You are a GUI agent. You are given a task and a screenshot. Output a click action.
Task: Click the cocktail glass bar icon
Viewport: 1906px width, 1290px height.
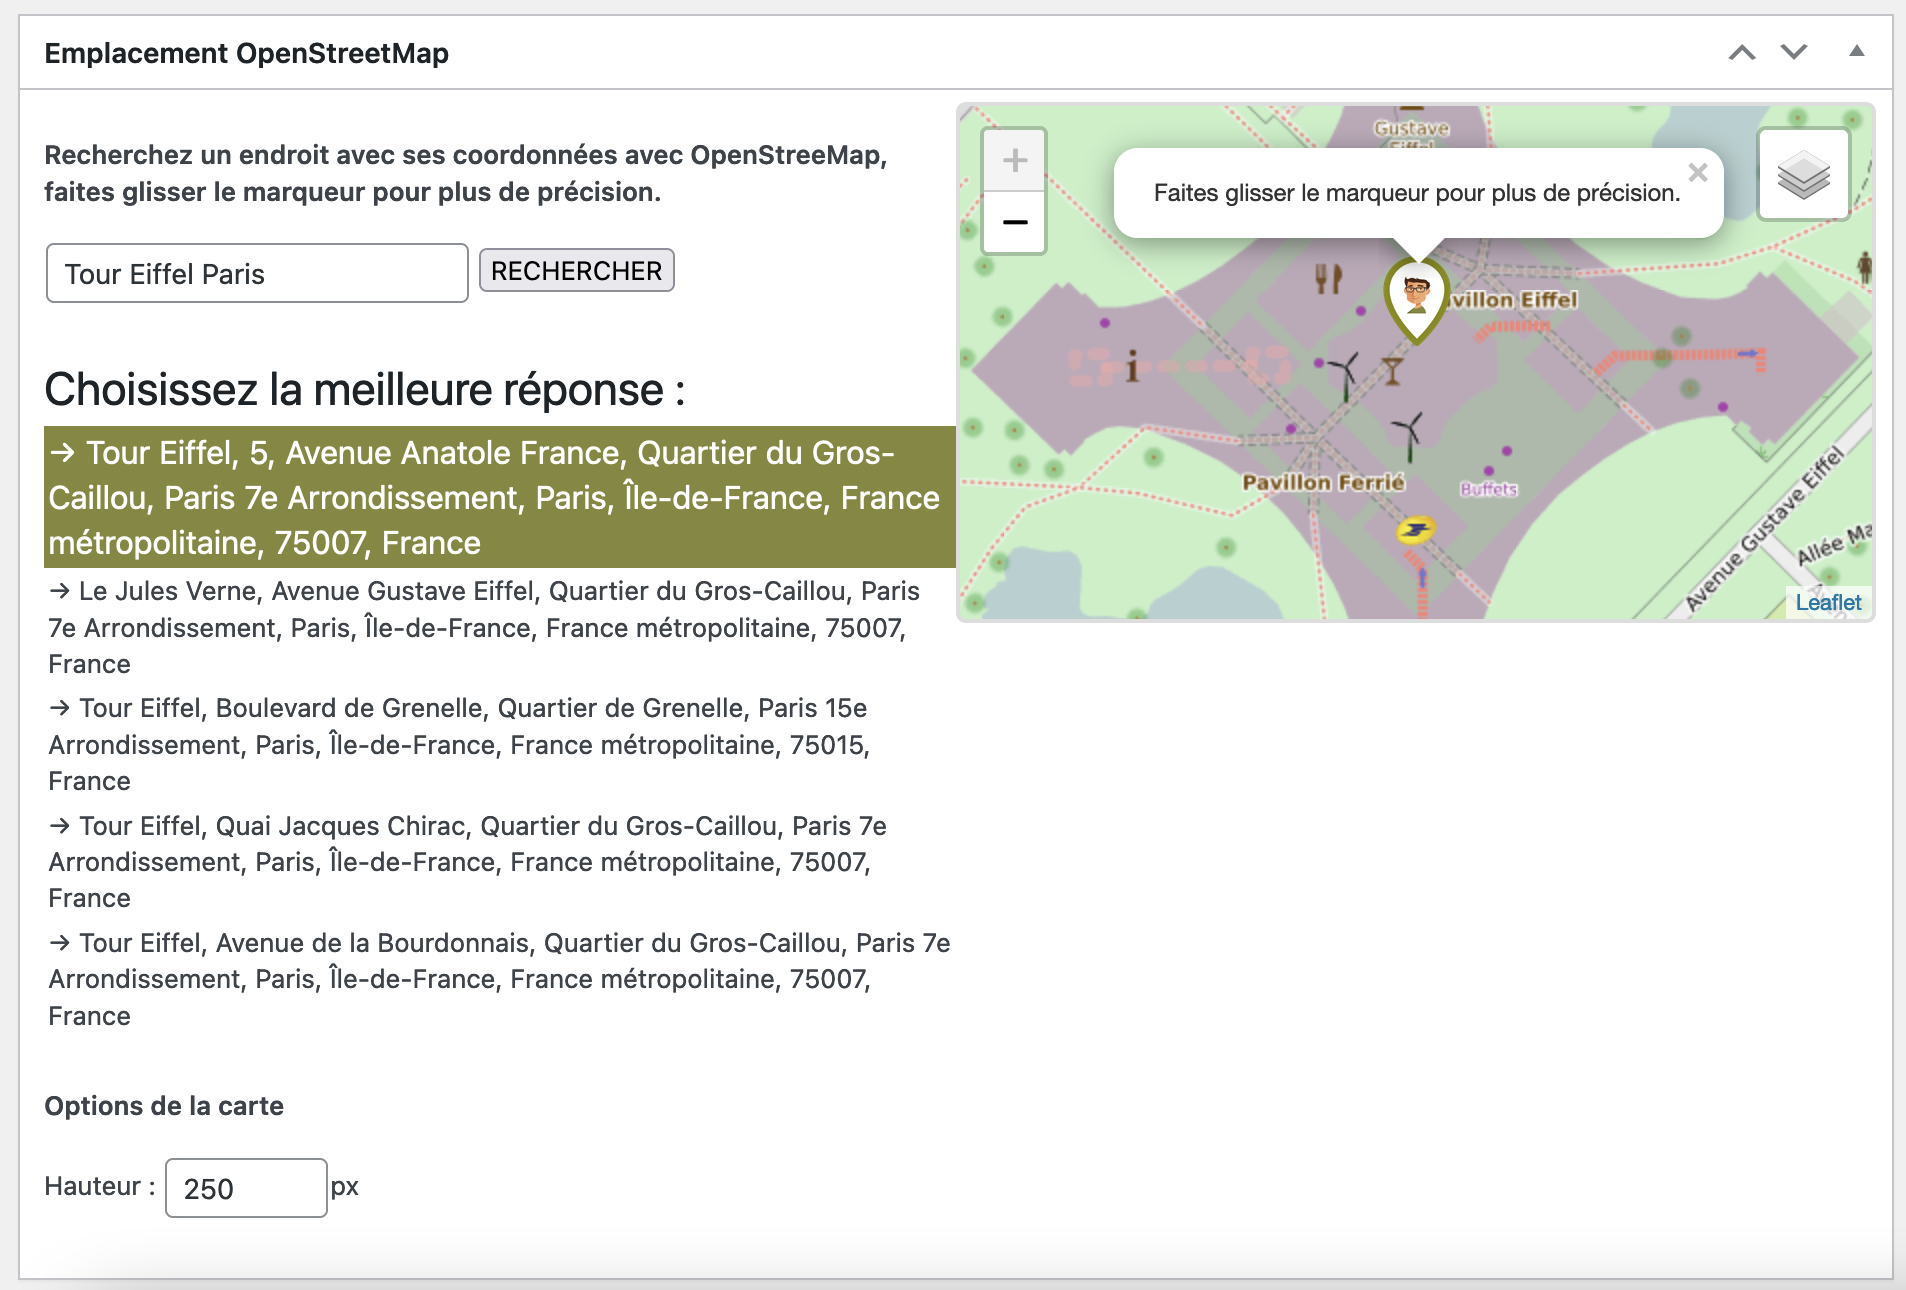(x=1391, y=371)
